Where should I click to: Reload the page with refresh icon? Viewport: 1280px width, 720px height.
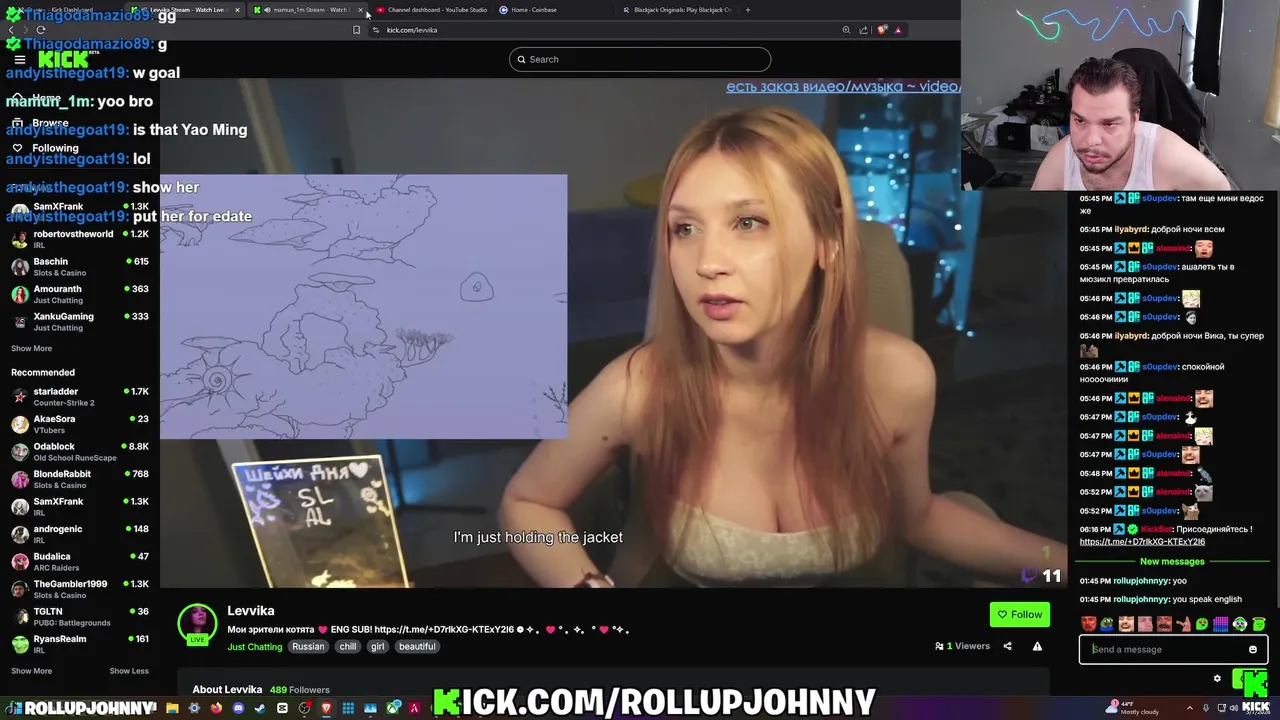click(41, 30)
